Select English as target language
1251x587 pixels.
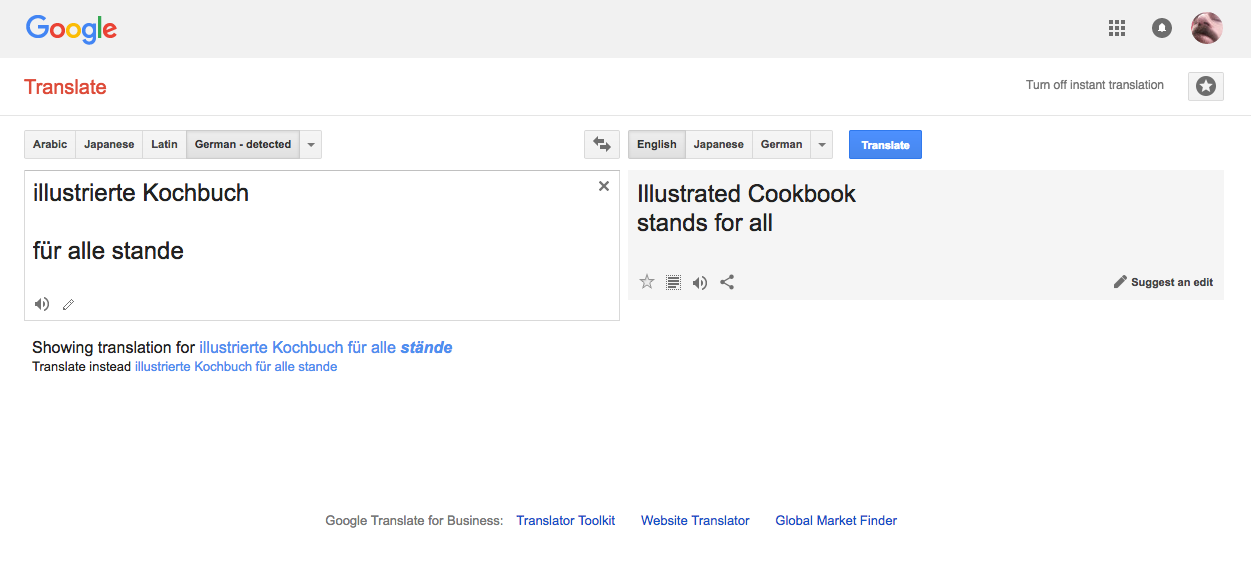[x=657, y=144]
